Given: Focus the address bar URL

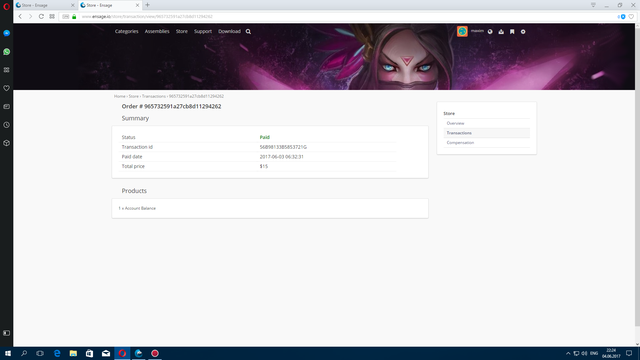Looking at the screenshot, I should [x=147, y=16].
